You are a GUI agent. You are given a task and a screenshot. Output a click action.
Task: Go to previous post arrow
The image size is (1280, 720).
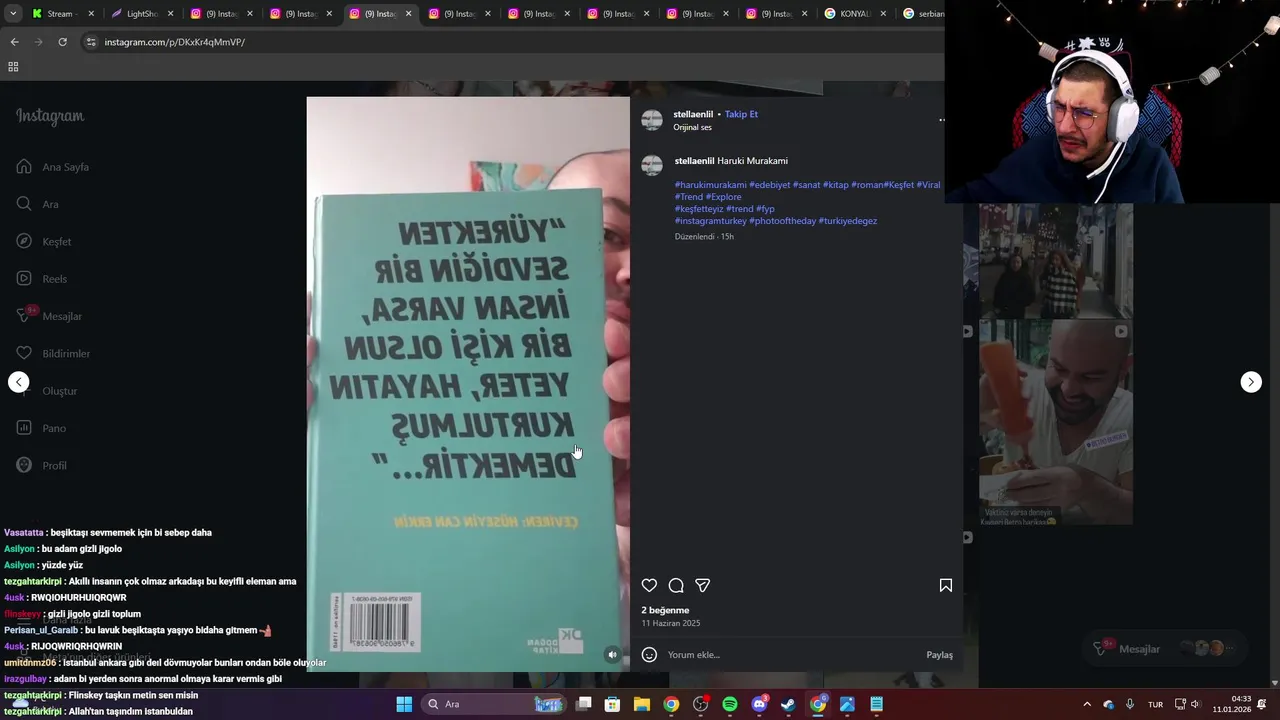coord(18,382)
